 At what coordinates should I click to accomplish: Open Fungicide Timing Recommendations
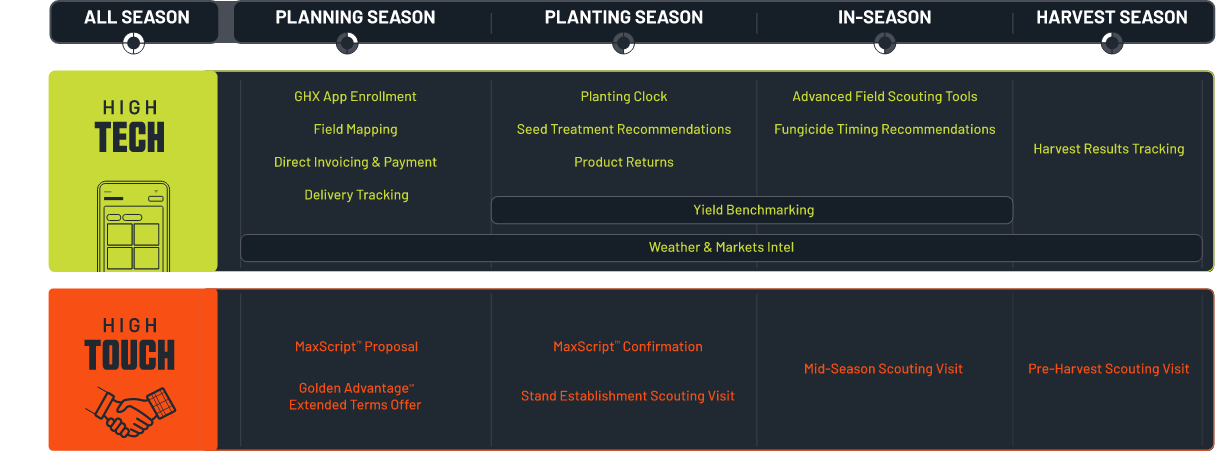coord(884,129)
